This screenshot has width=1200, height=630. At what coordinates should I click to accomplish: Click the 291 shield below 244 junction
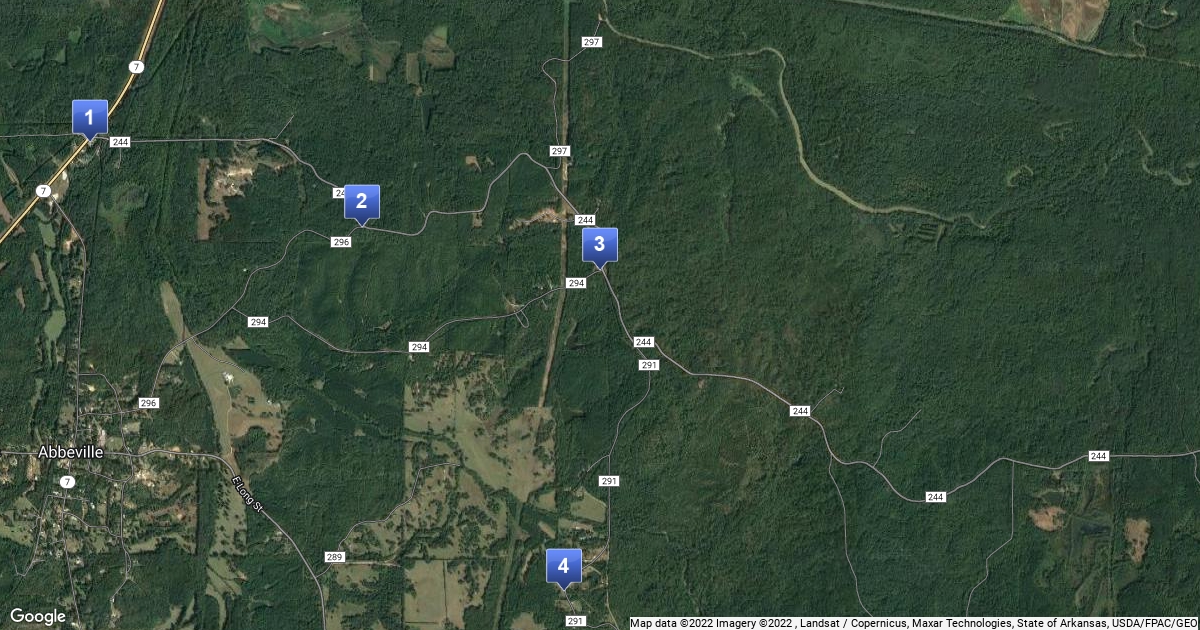click(x=649, y=366)
